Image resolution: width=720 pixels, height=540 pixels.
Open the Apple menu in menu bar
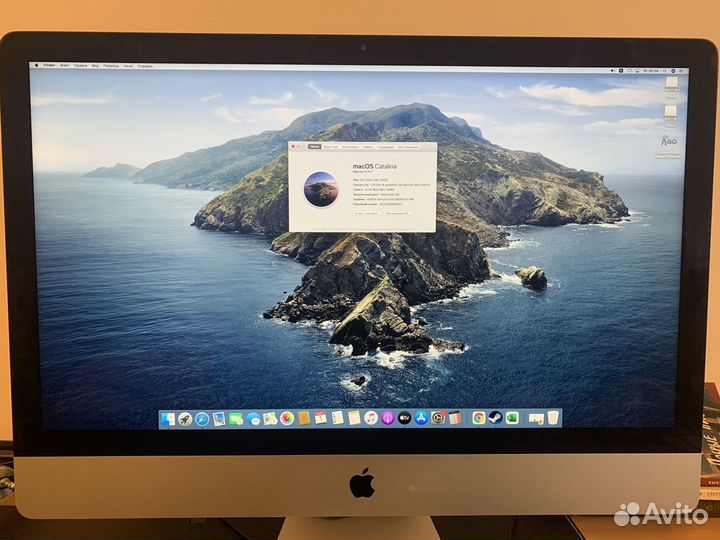click(x=37, y=66)
